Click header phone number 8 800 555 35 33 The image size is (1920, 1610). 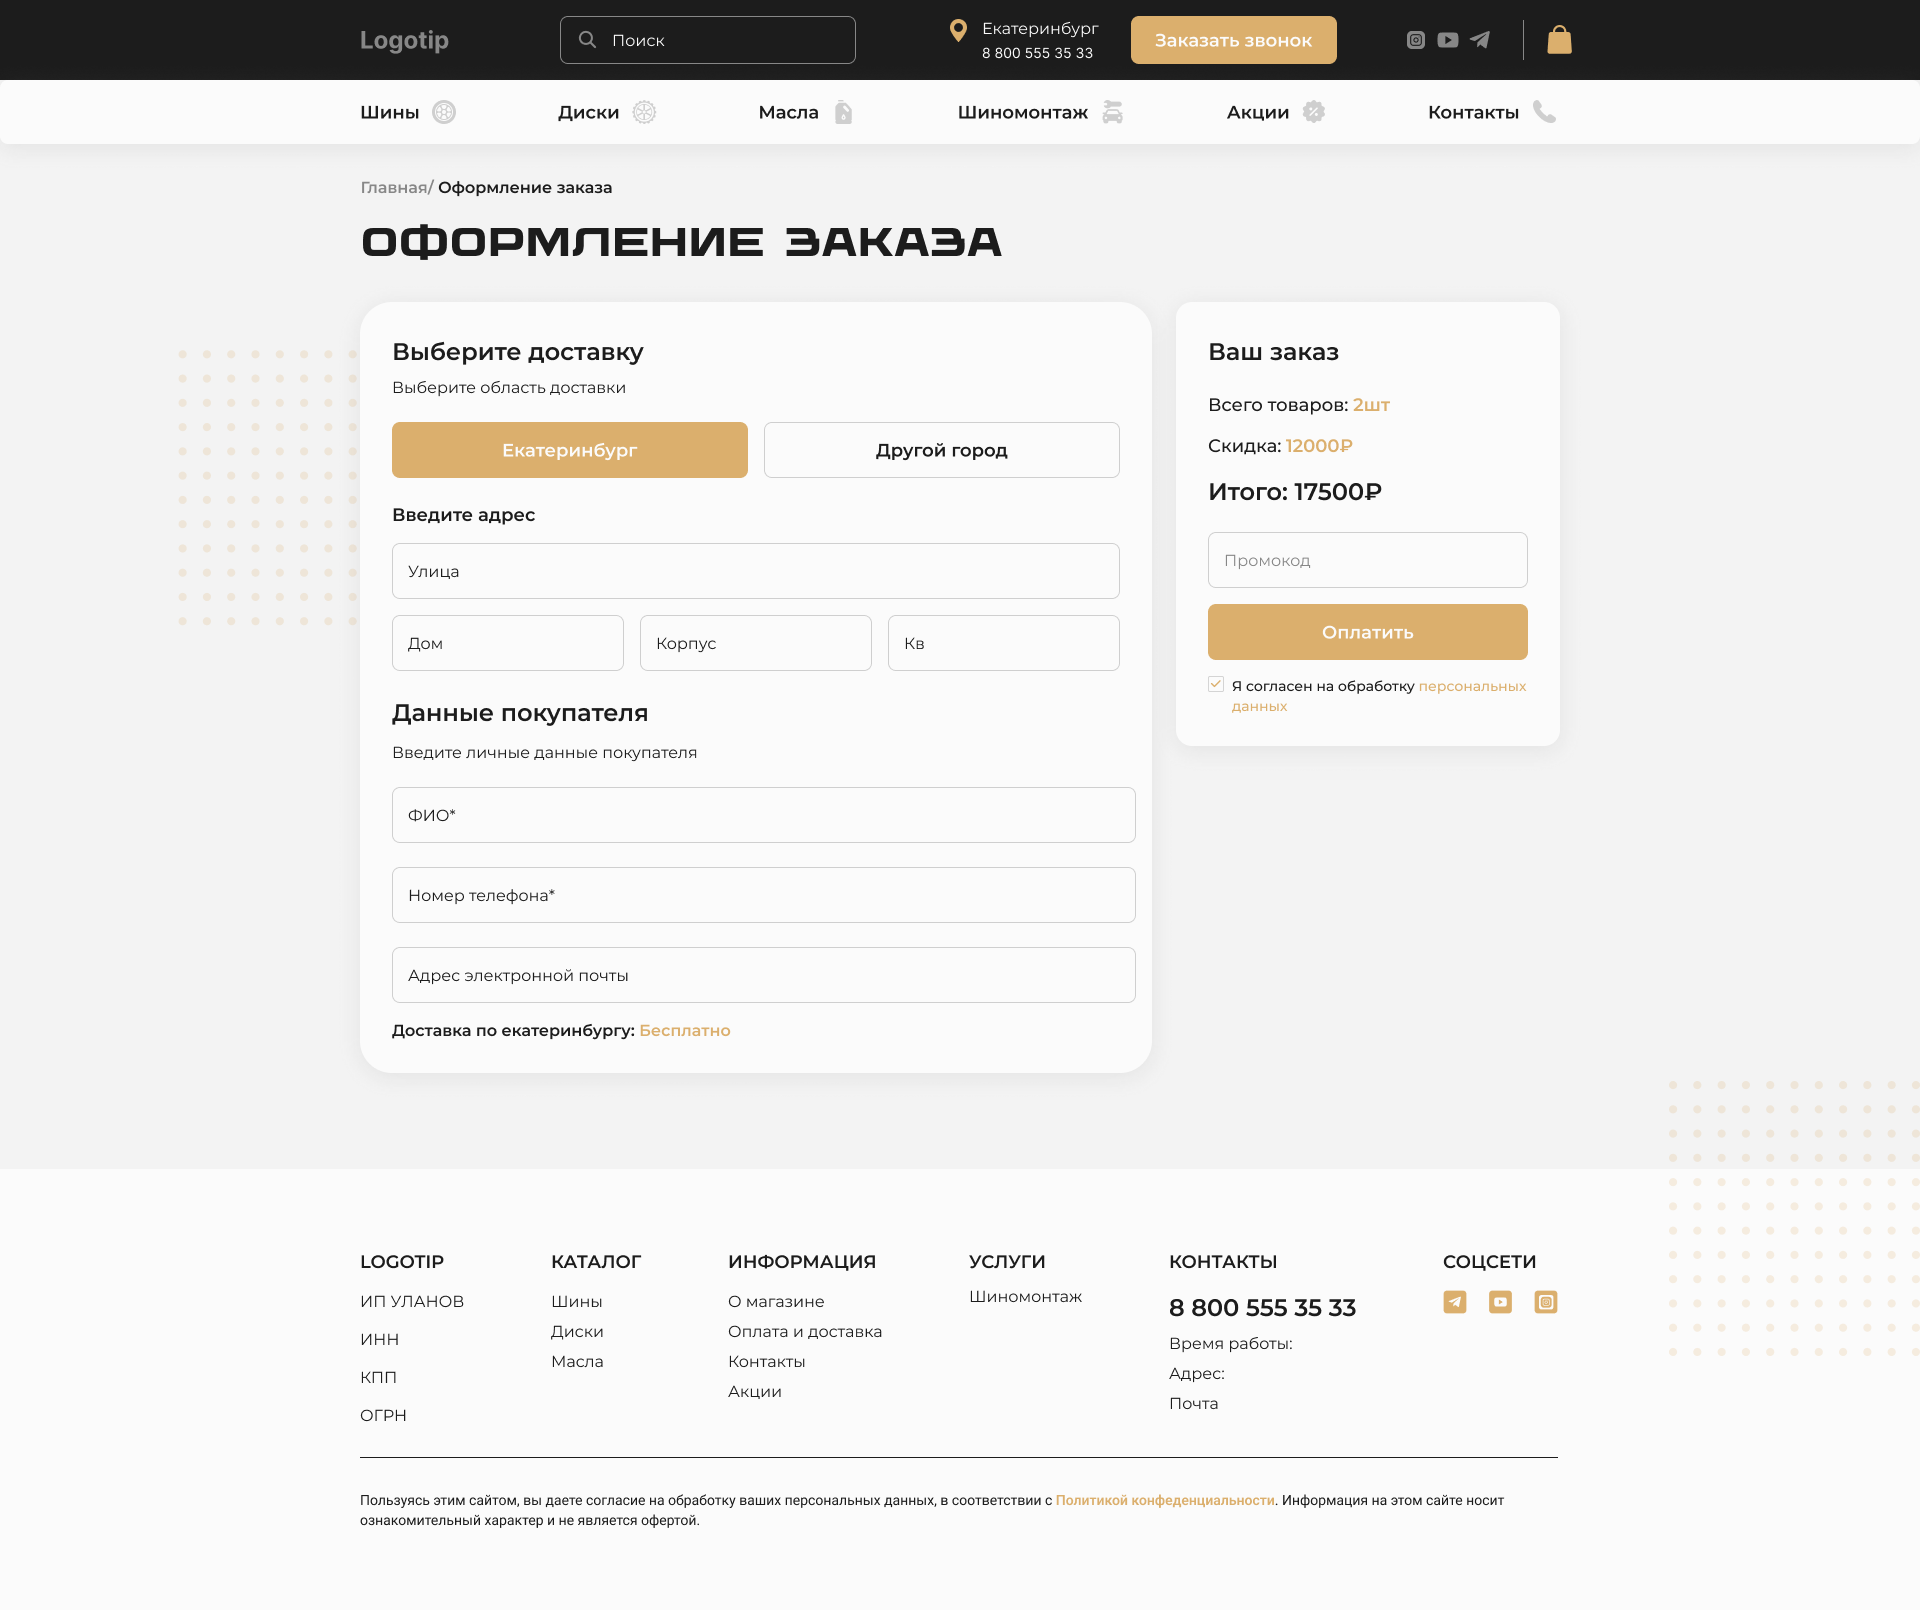tap(1037, 53)
